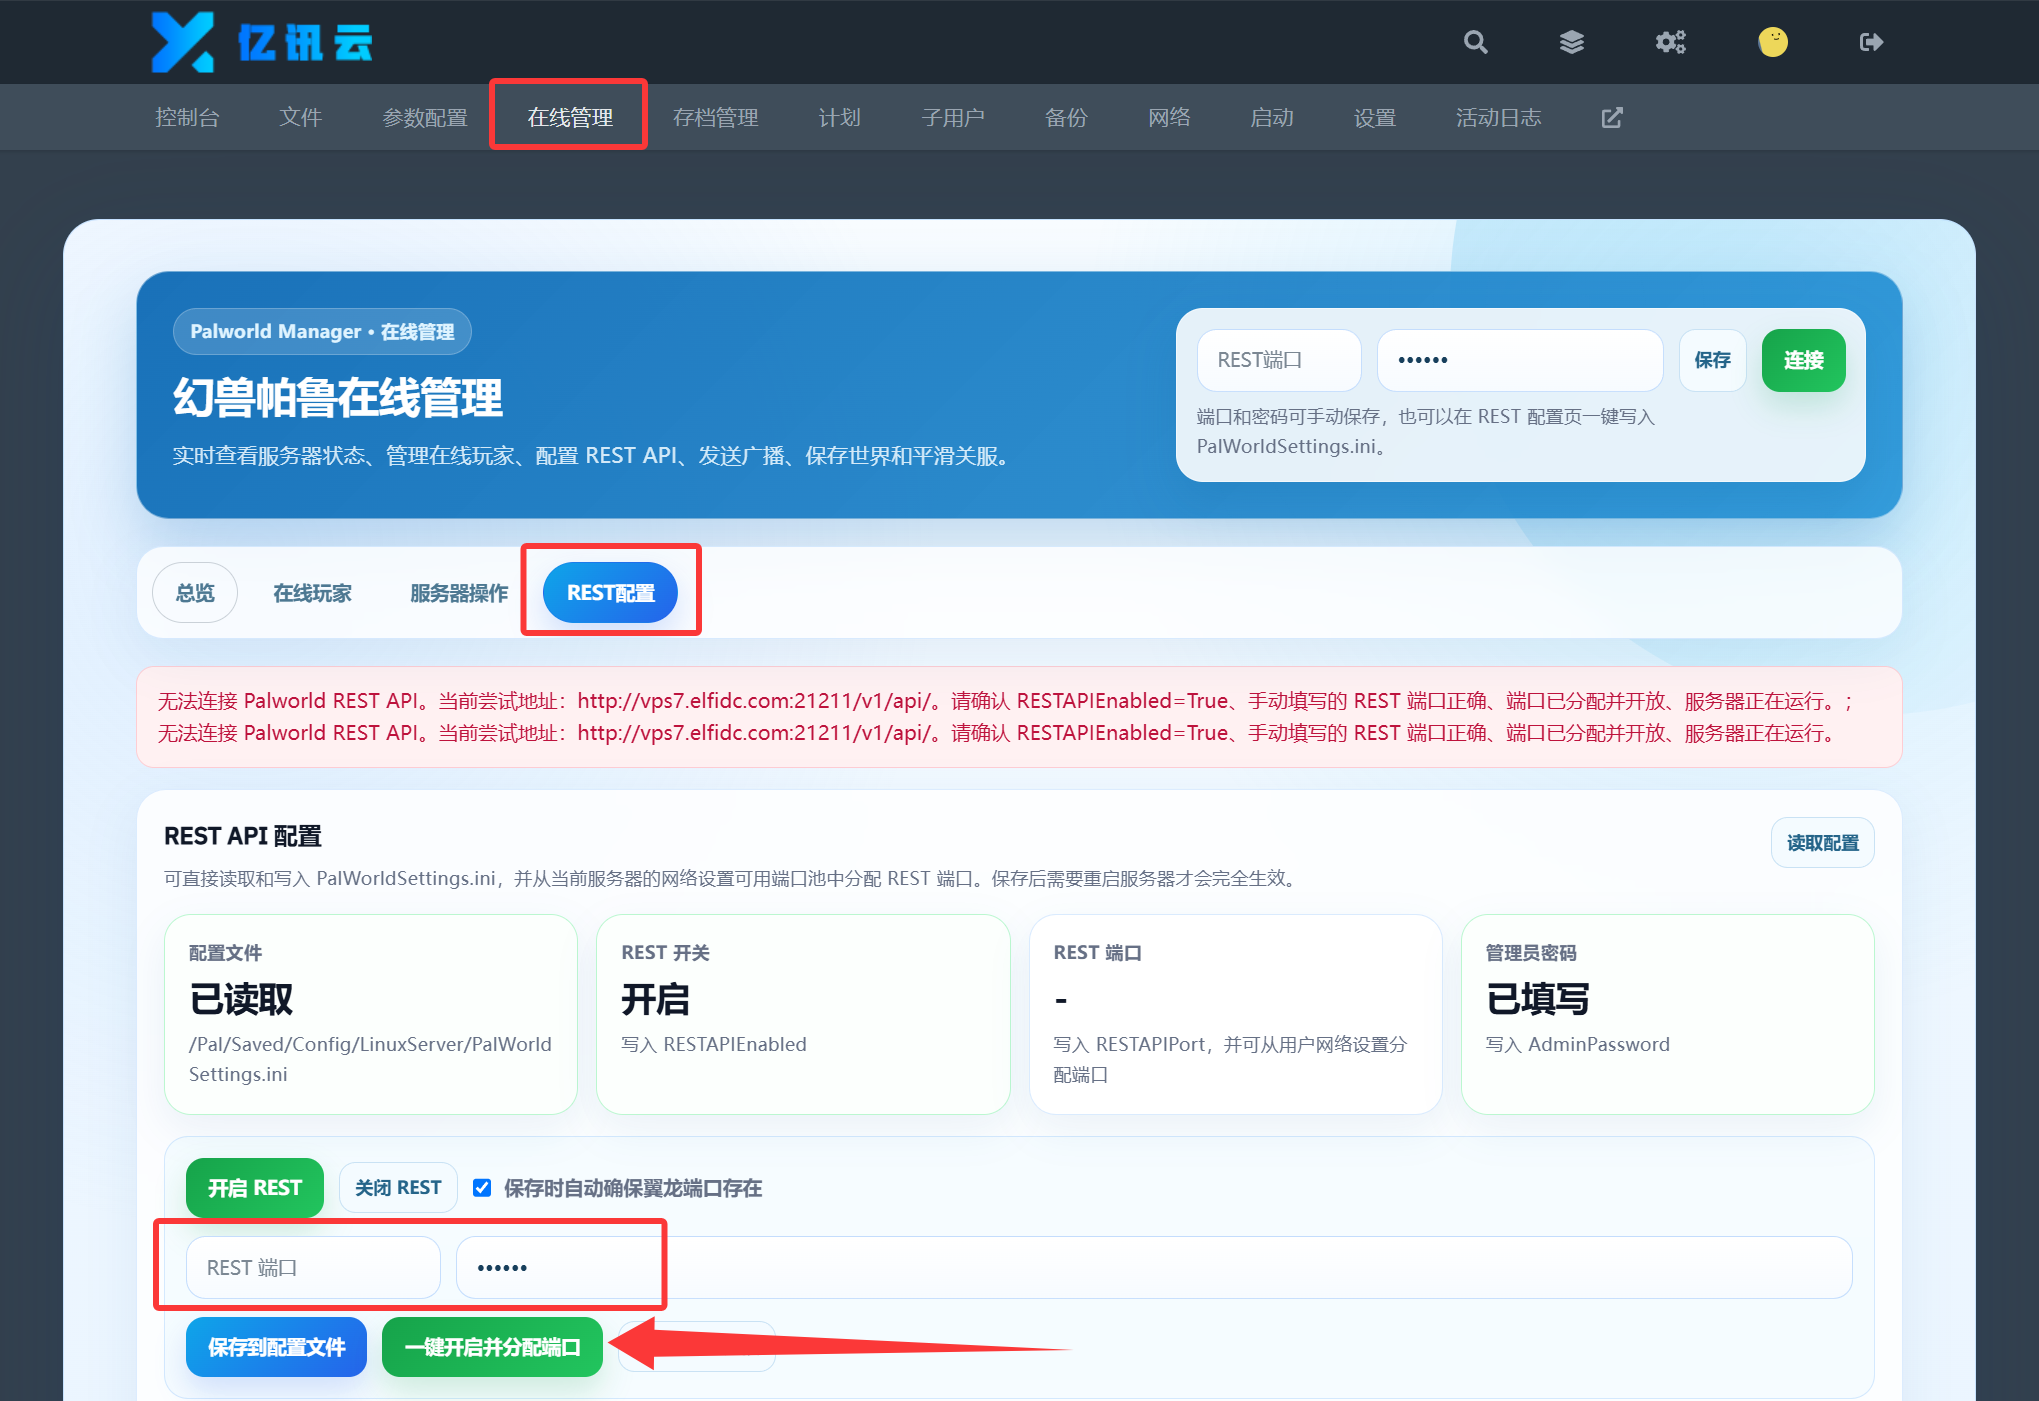This screenshot has width=2039, height=1401.
Task: Open the 控制台 nav tab
Action: pyautogui.click(x=187, y=118)
